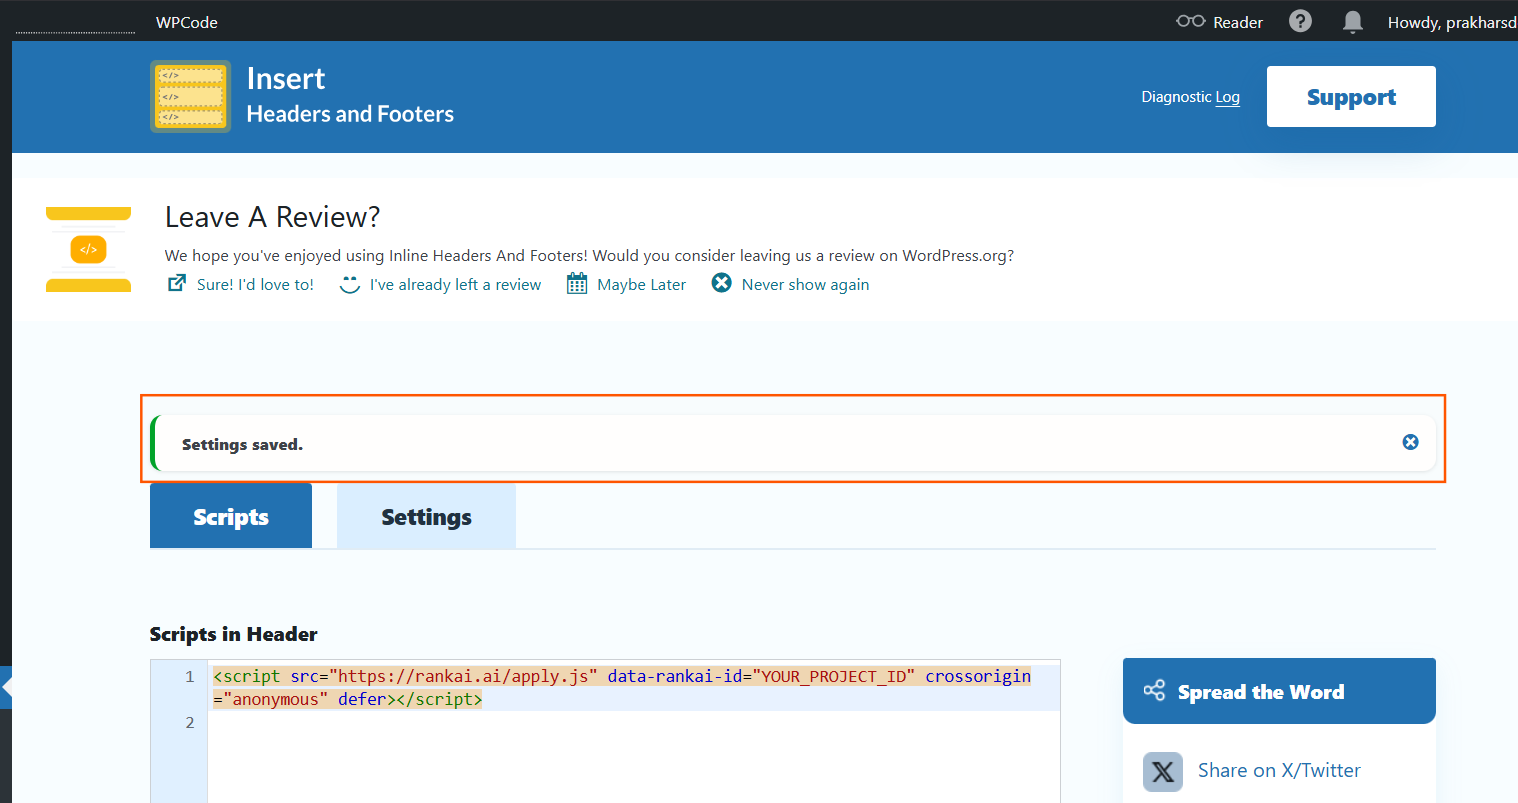1518x803 pixels.
Task: Click the X/Twitter share icon
Action: tap(1163, 771)
